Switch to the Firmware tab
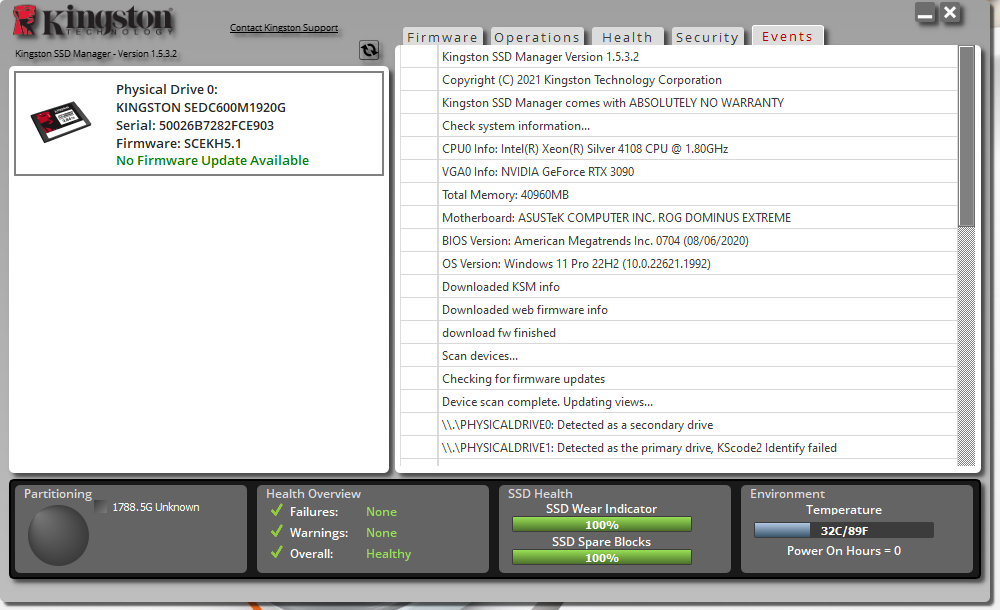1000x610 pixels. pos(442,37)
